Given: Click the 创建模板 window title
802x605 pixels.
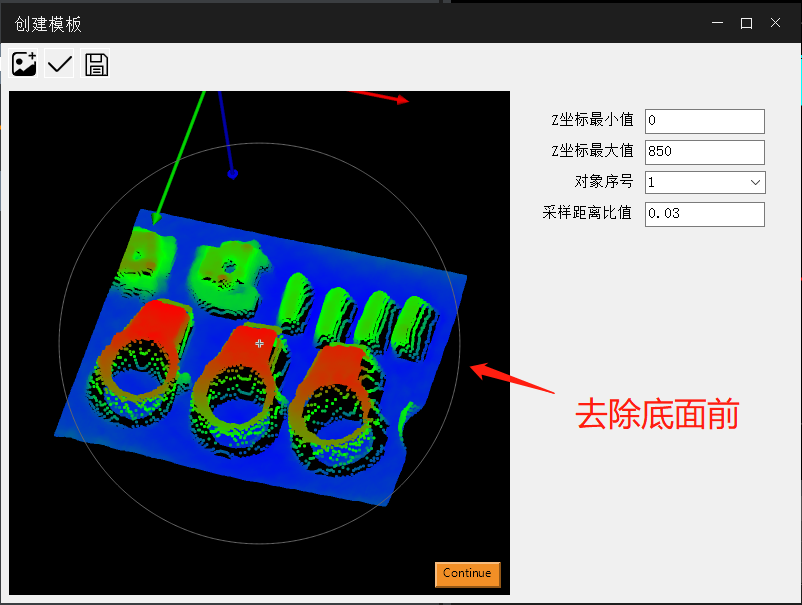Looking at the screenshot, I should (48, 24).
